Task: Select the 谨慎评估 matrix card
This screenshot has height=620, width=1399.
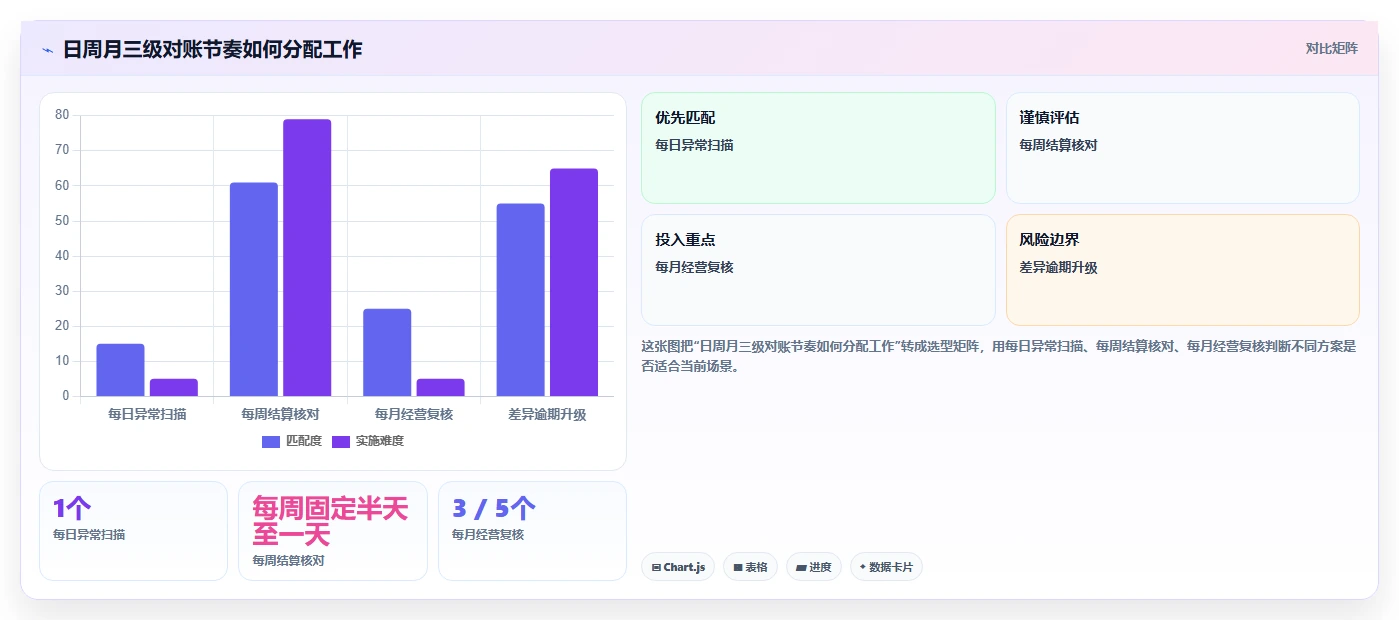Action: point(1183,148)
